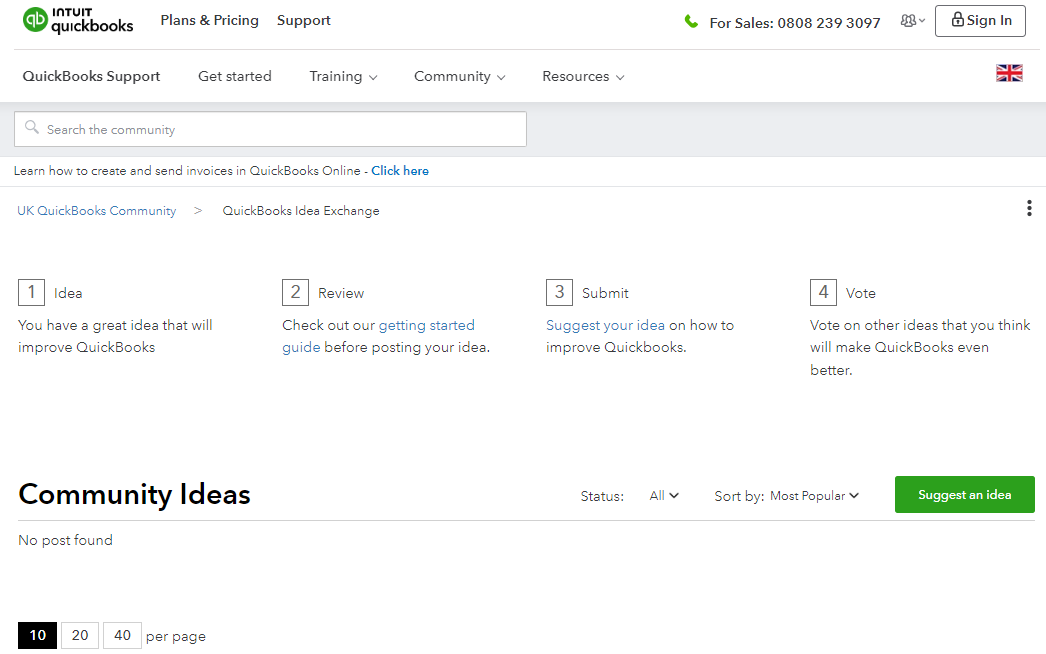
Task: Navigate to UK QuickBooks Community breadcrumb
Action: [96, 210]
